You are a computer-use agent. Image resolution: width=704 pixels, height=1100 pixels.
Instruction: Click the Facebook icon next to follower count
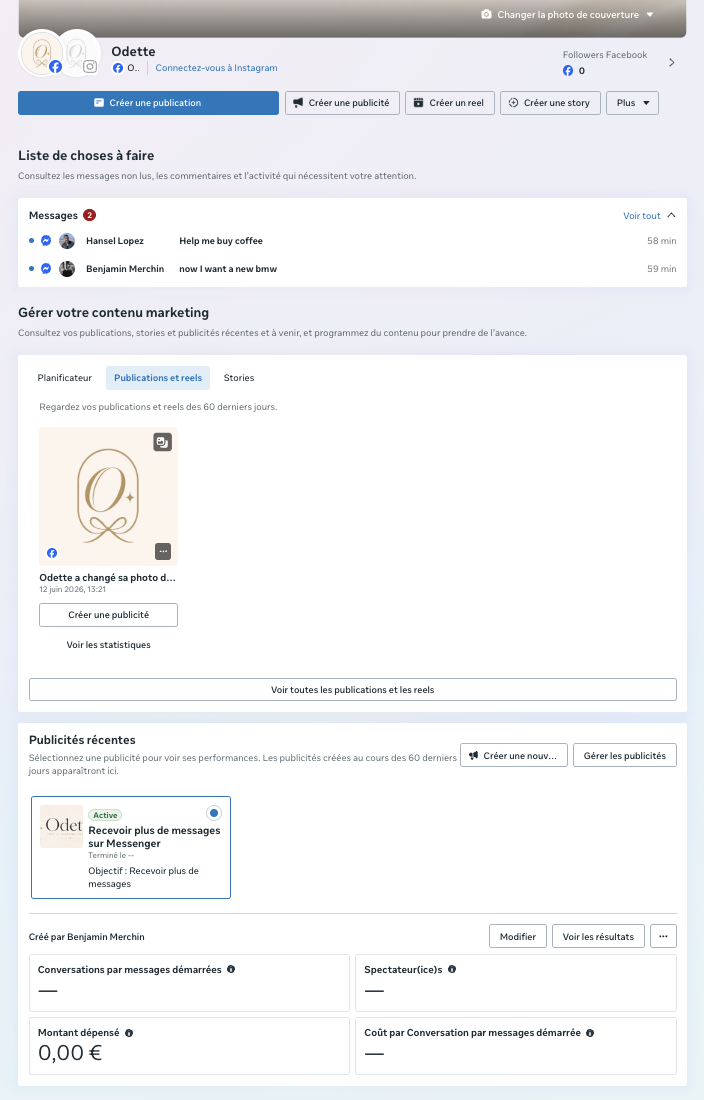tap(568, 71)
